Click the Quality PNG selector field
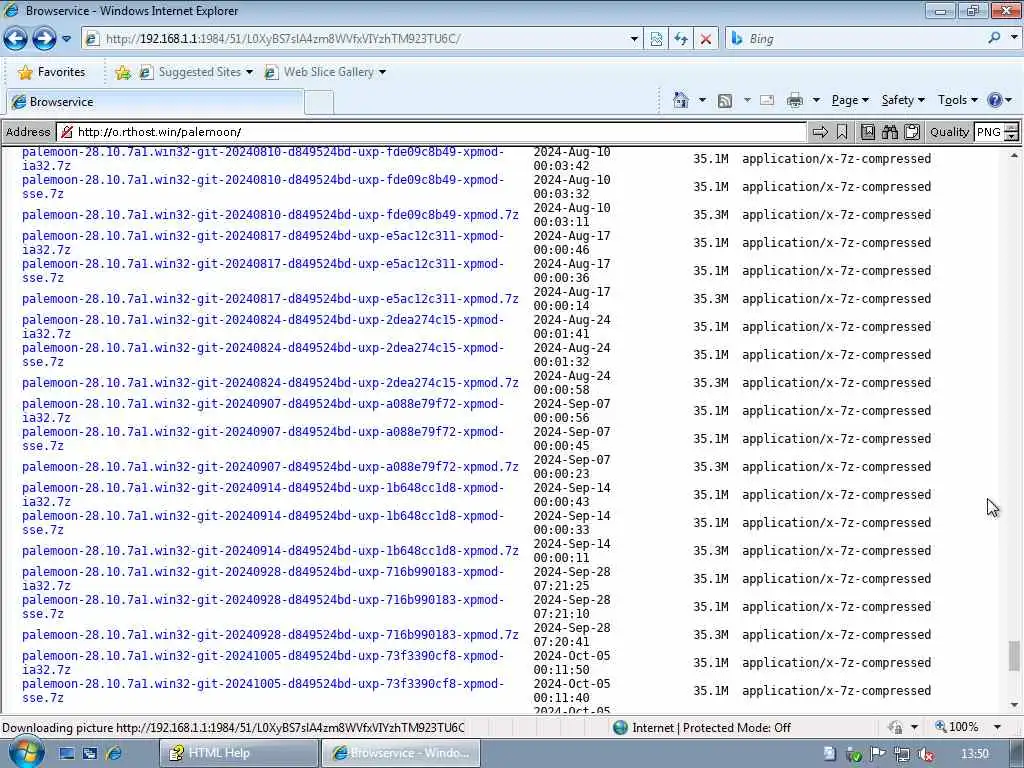This screenshot has height=768, width=1024. click(989, 132)
